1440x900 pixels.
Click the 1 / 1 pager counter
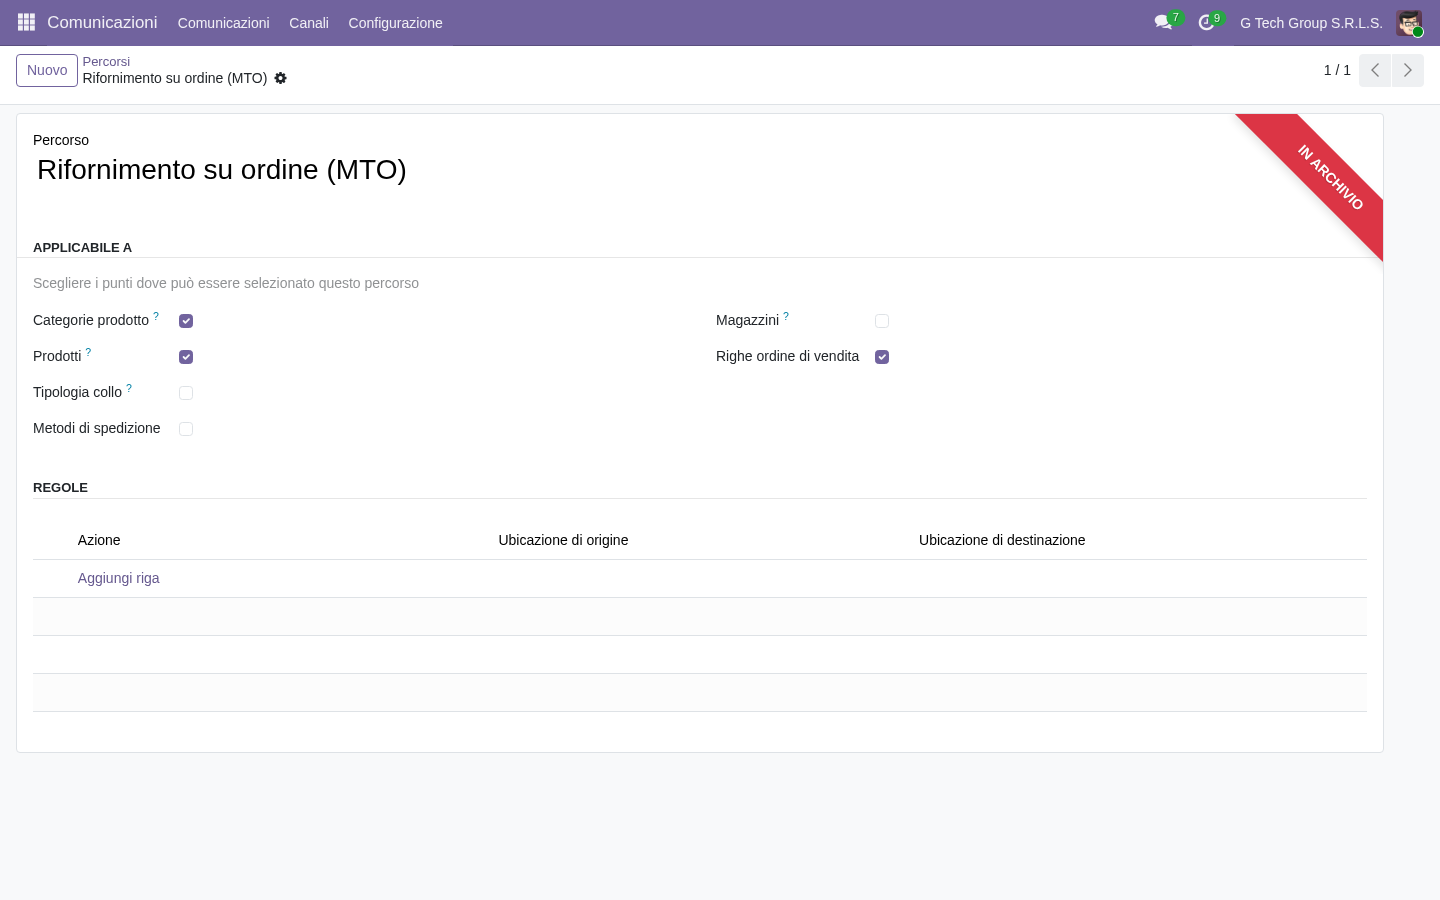point(1337,70)
